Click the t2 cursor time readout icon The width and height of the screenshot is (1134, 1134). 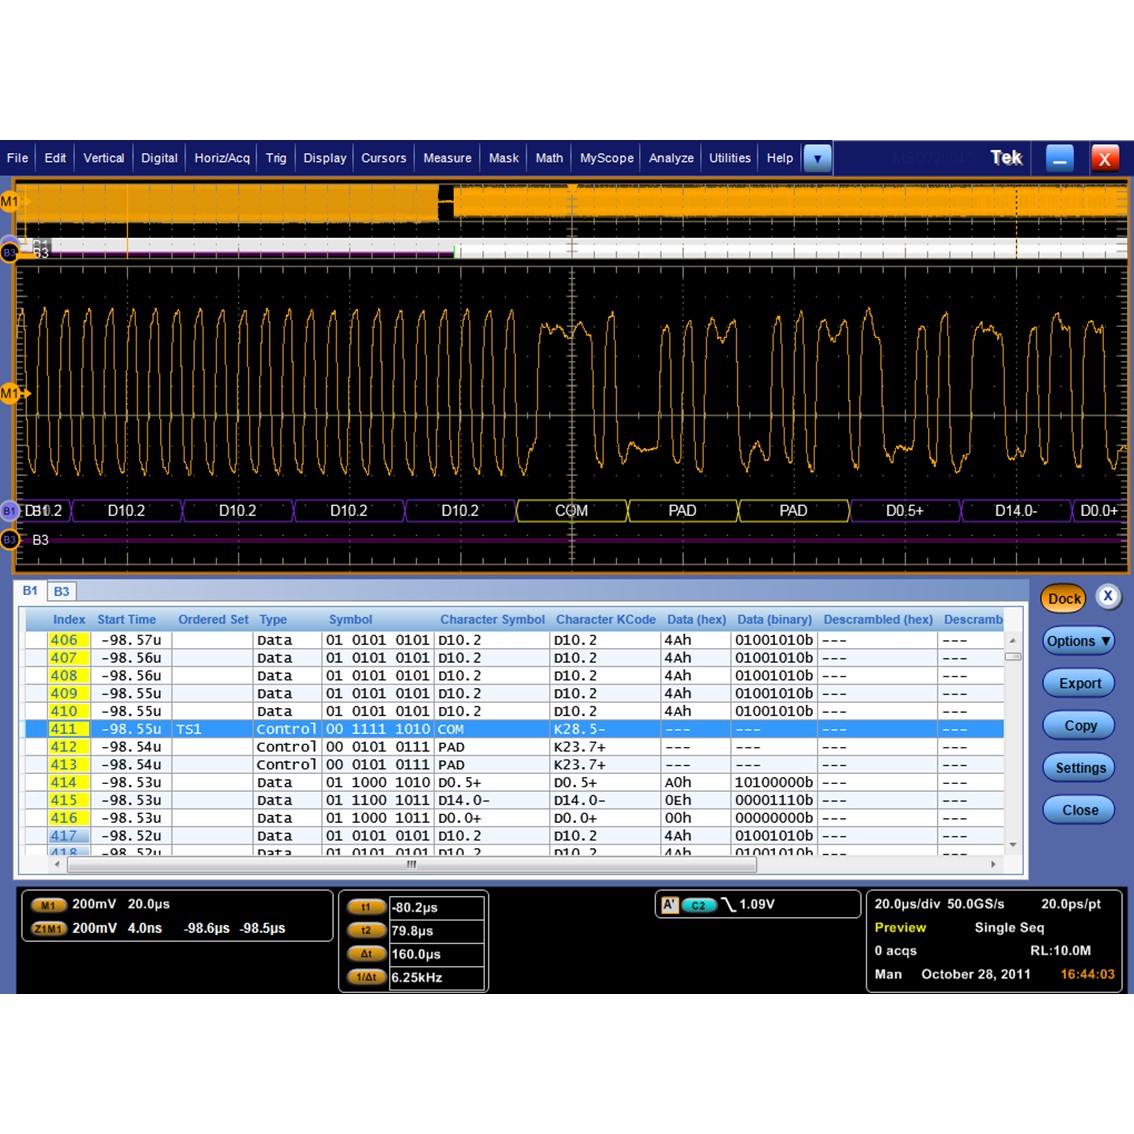tap(366, 930)
